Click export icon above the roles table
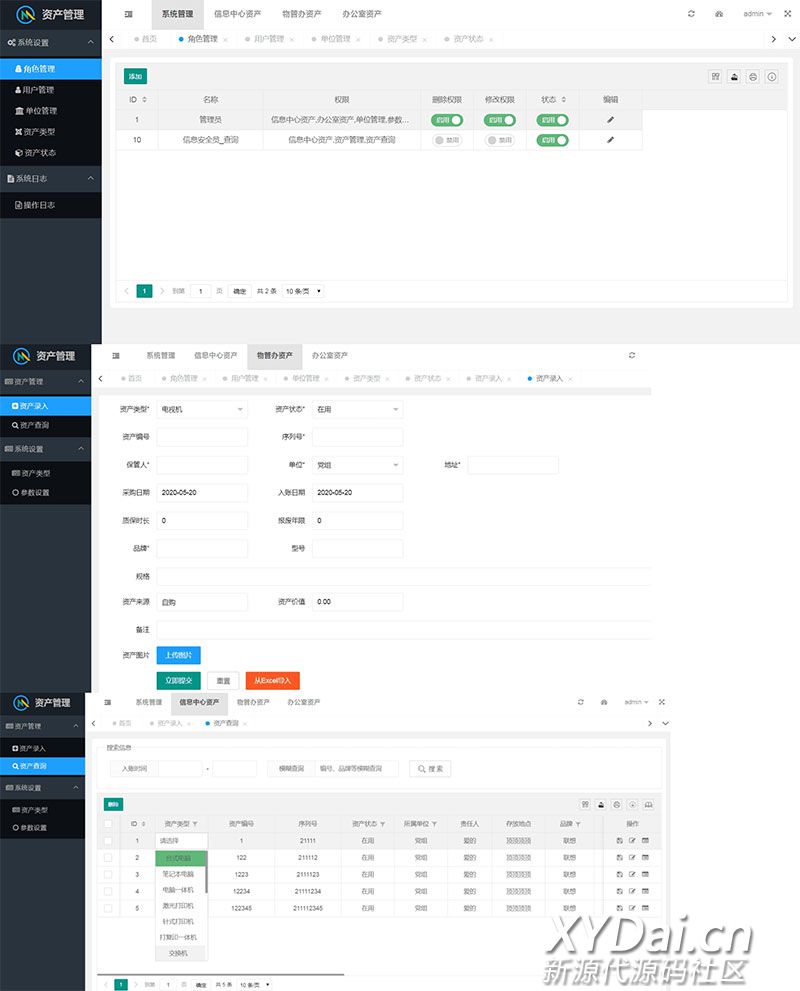The width and height of the screenshot is (800, 991). click(x=734, y=76)
